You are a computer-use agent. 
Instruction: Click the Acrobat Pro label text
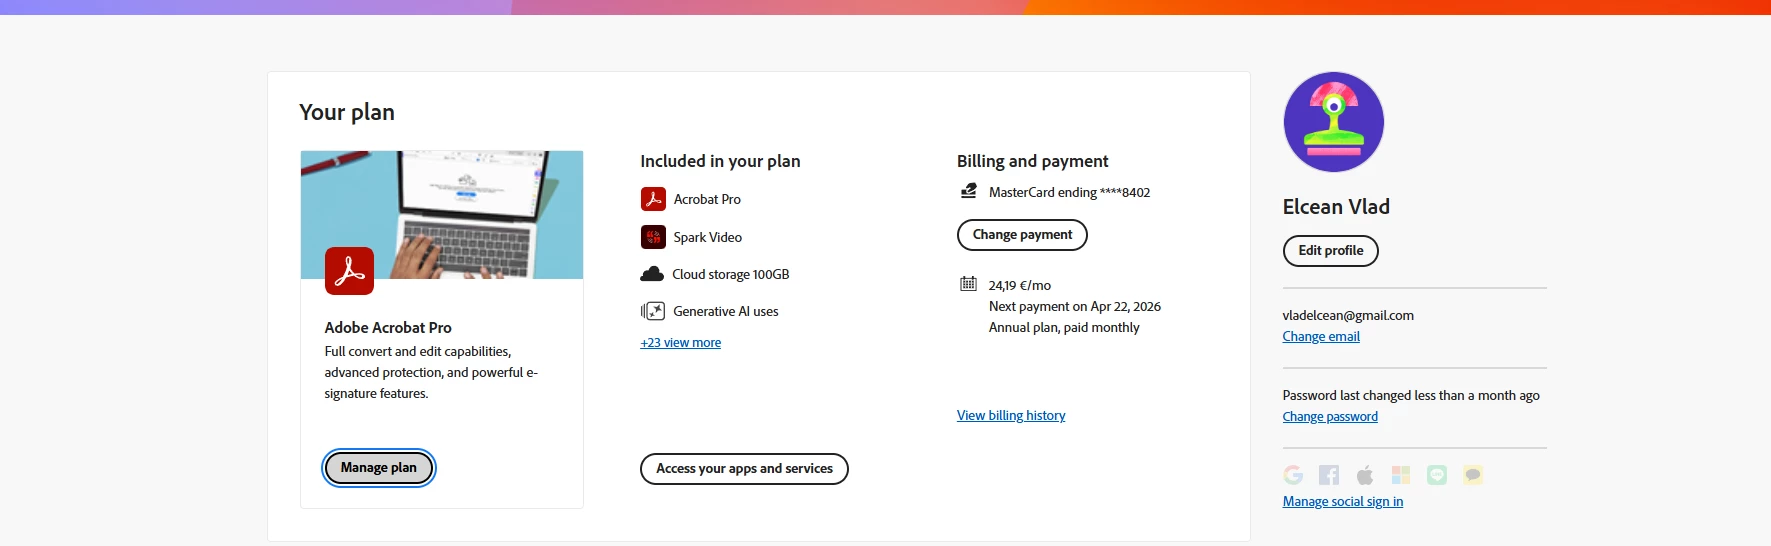tap(707, 200)
